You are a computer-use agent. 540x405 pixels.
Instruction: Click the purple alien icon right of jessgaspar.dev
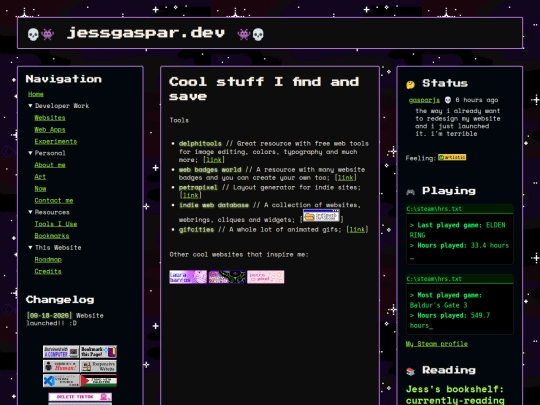tap(243, 34)
